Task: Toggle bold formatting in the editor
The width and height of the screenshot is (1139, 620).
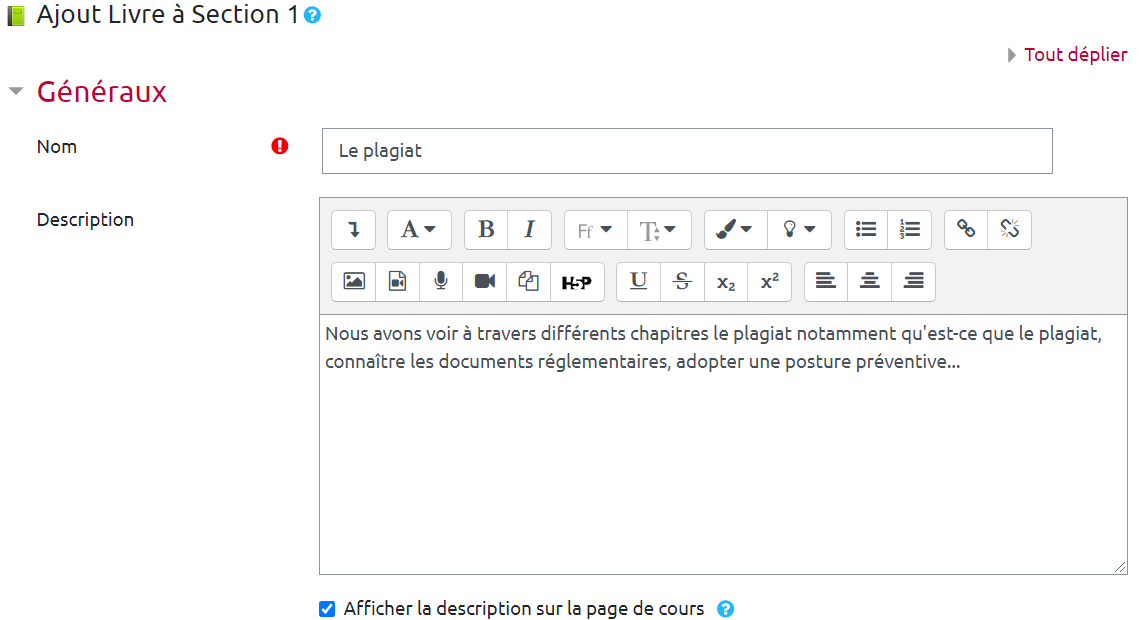Action: point(486,230)
